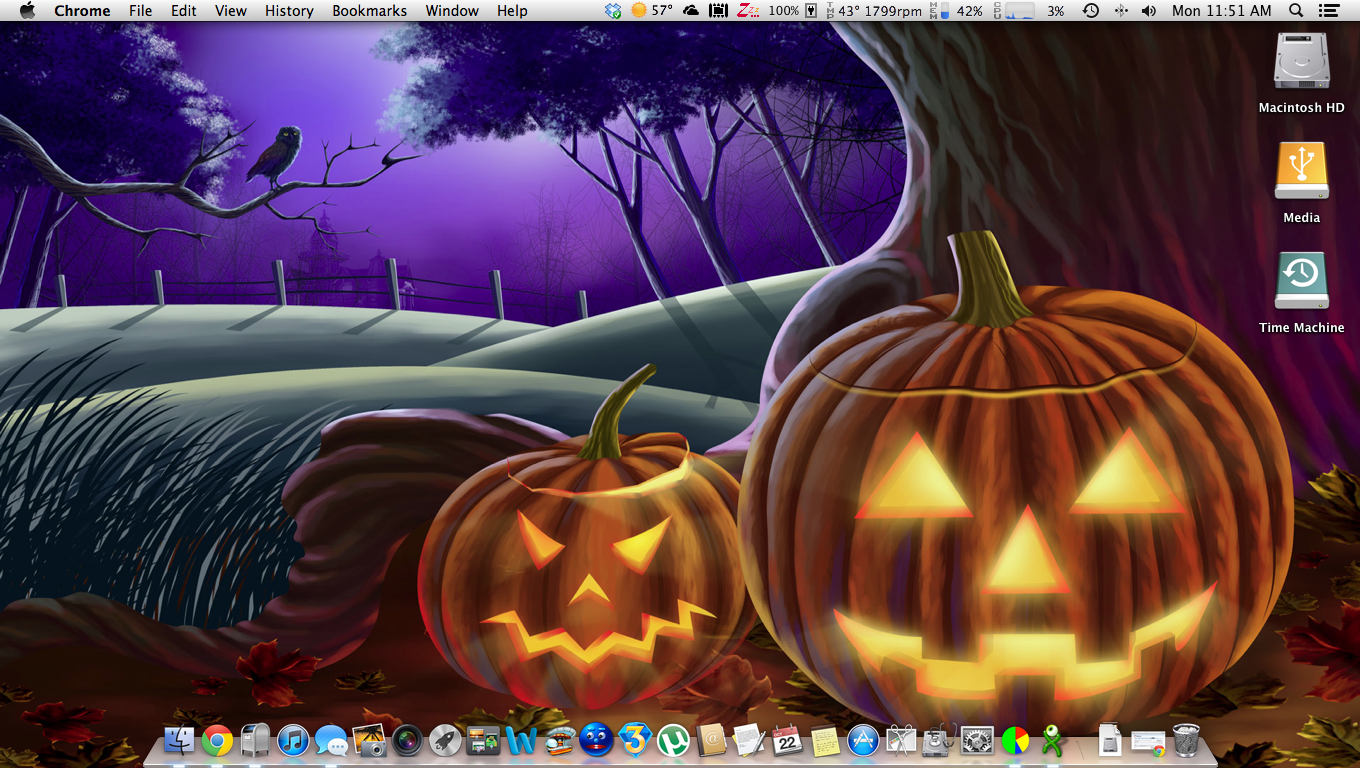Open the Help menu
Screen dimensions: 1360x768
[512, 11]
